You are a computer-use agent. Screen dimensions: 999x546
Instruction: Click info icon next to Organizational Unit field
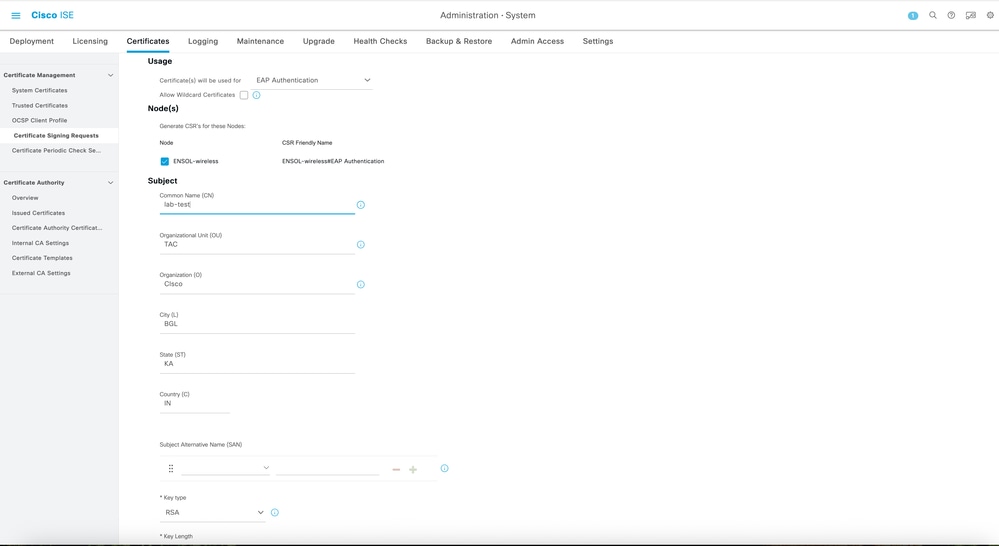tap(361, 245)
